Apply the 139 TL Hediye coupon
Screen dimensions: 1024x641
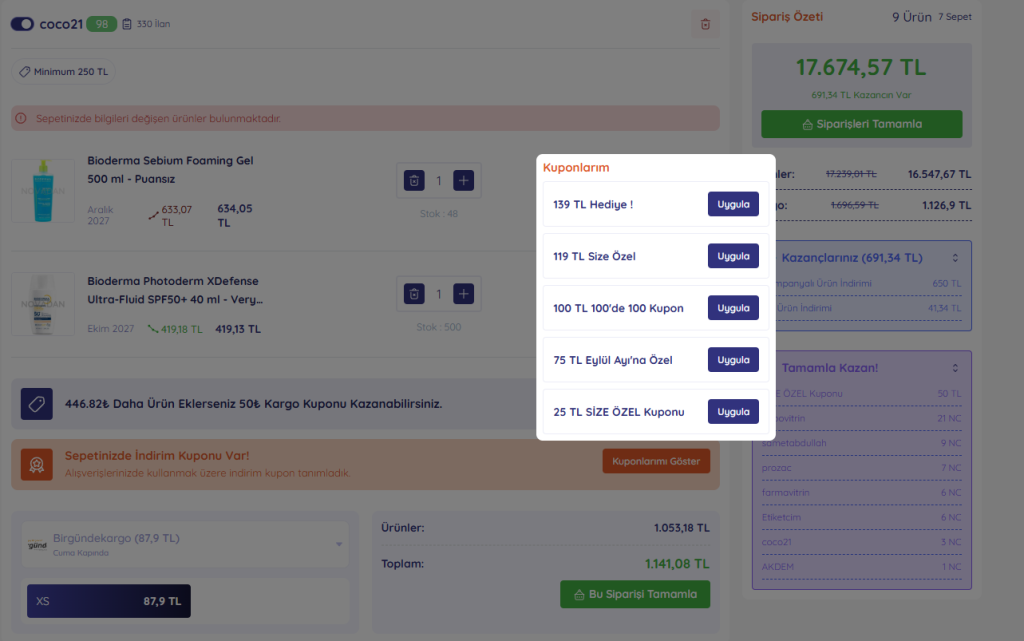click(x=733, y=204)
